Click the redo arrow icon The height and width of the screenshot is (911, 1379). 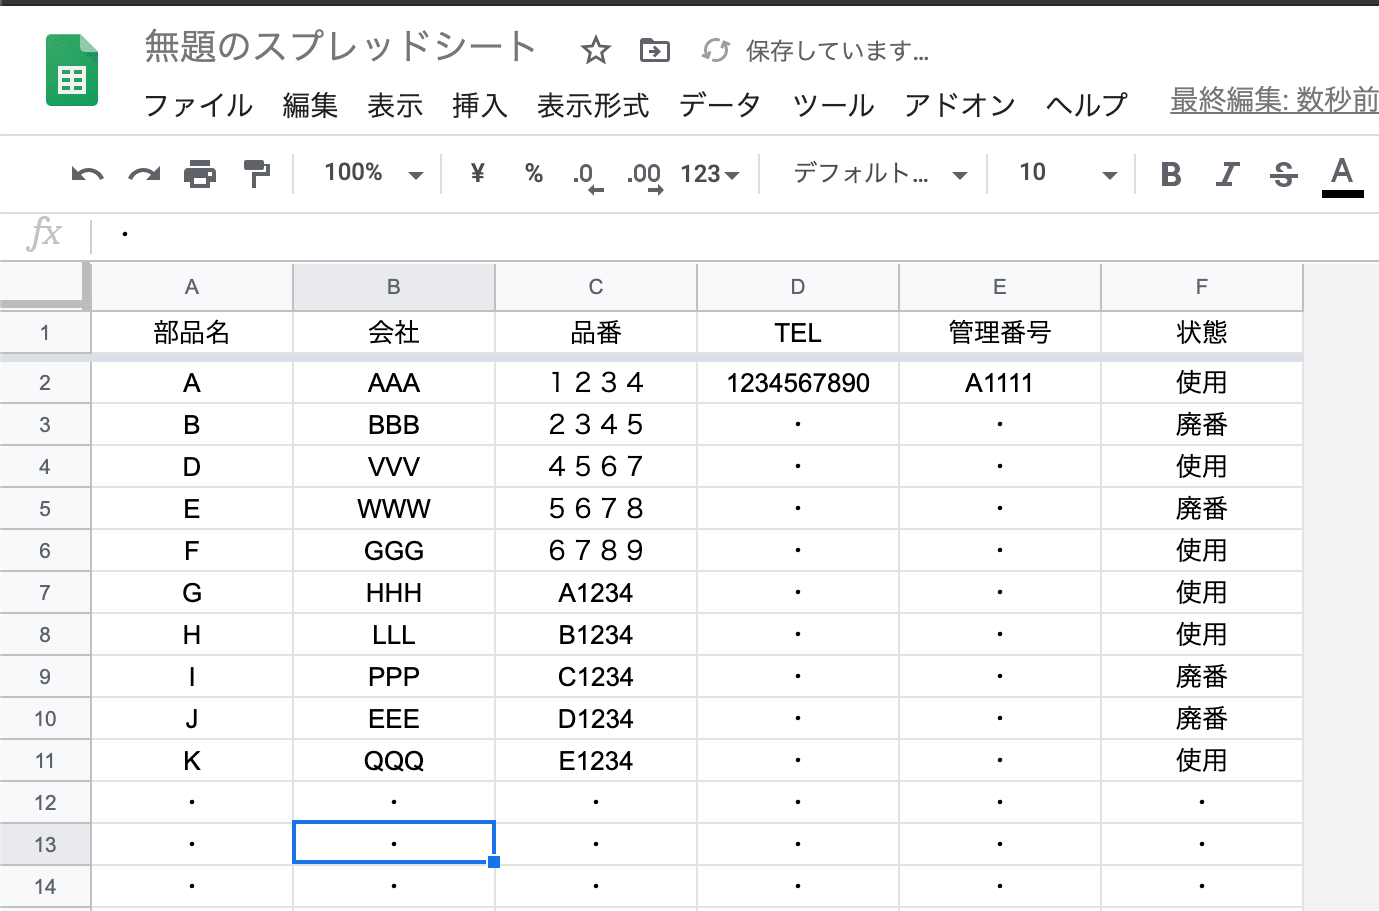tap(144, 175)
